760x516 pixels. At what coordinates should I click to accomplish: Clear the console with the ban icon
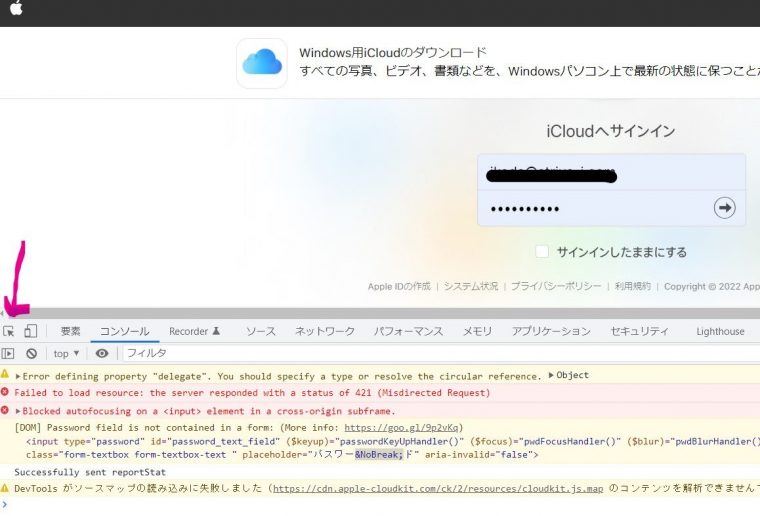(32, 354)
